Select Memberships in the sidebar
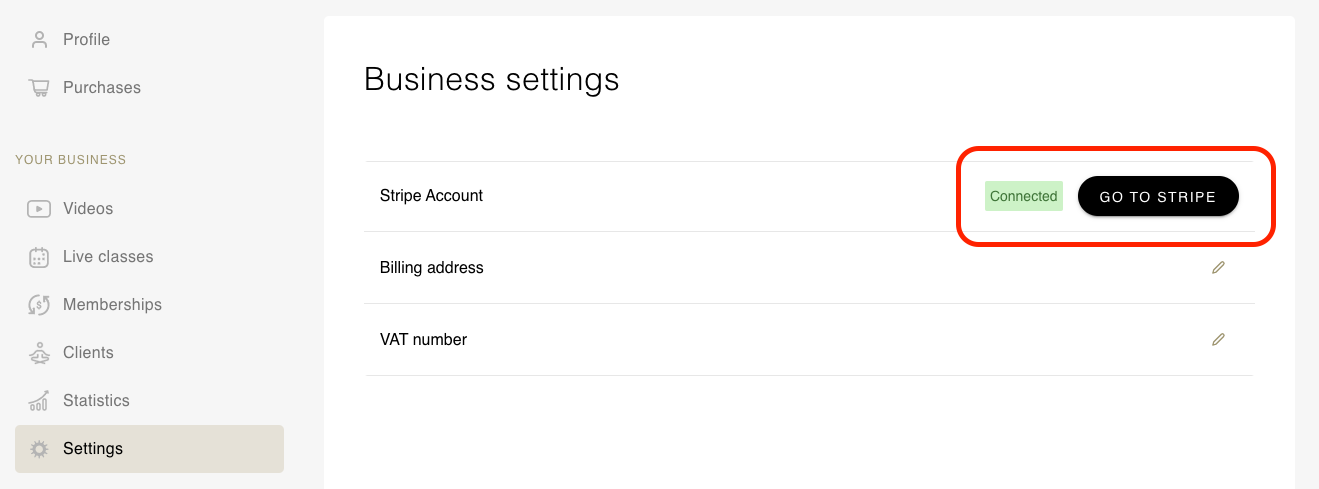The height and width of the screenshot is (489, 1319). (112, 305)
